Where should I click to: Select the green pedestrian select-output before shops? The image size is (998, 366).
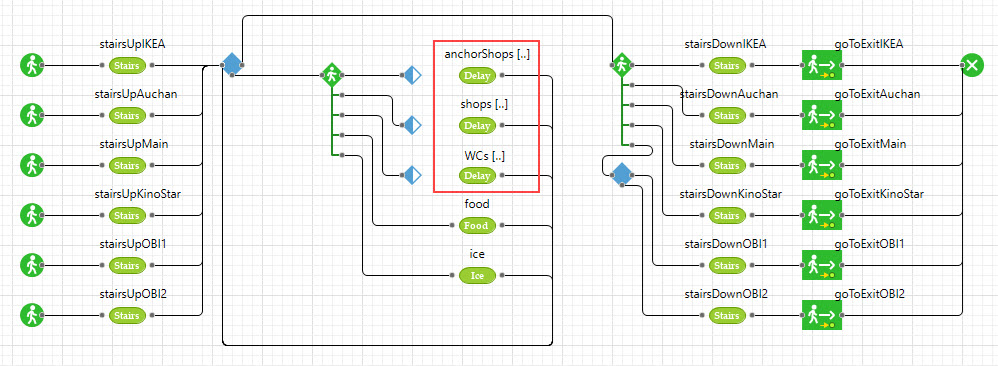pyautogui.click(x=332, y=75)
